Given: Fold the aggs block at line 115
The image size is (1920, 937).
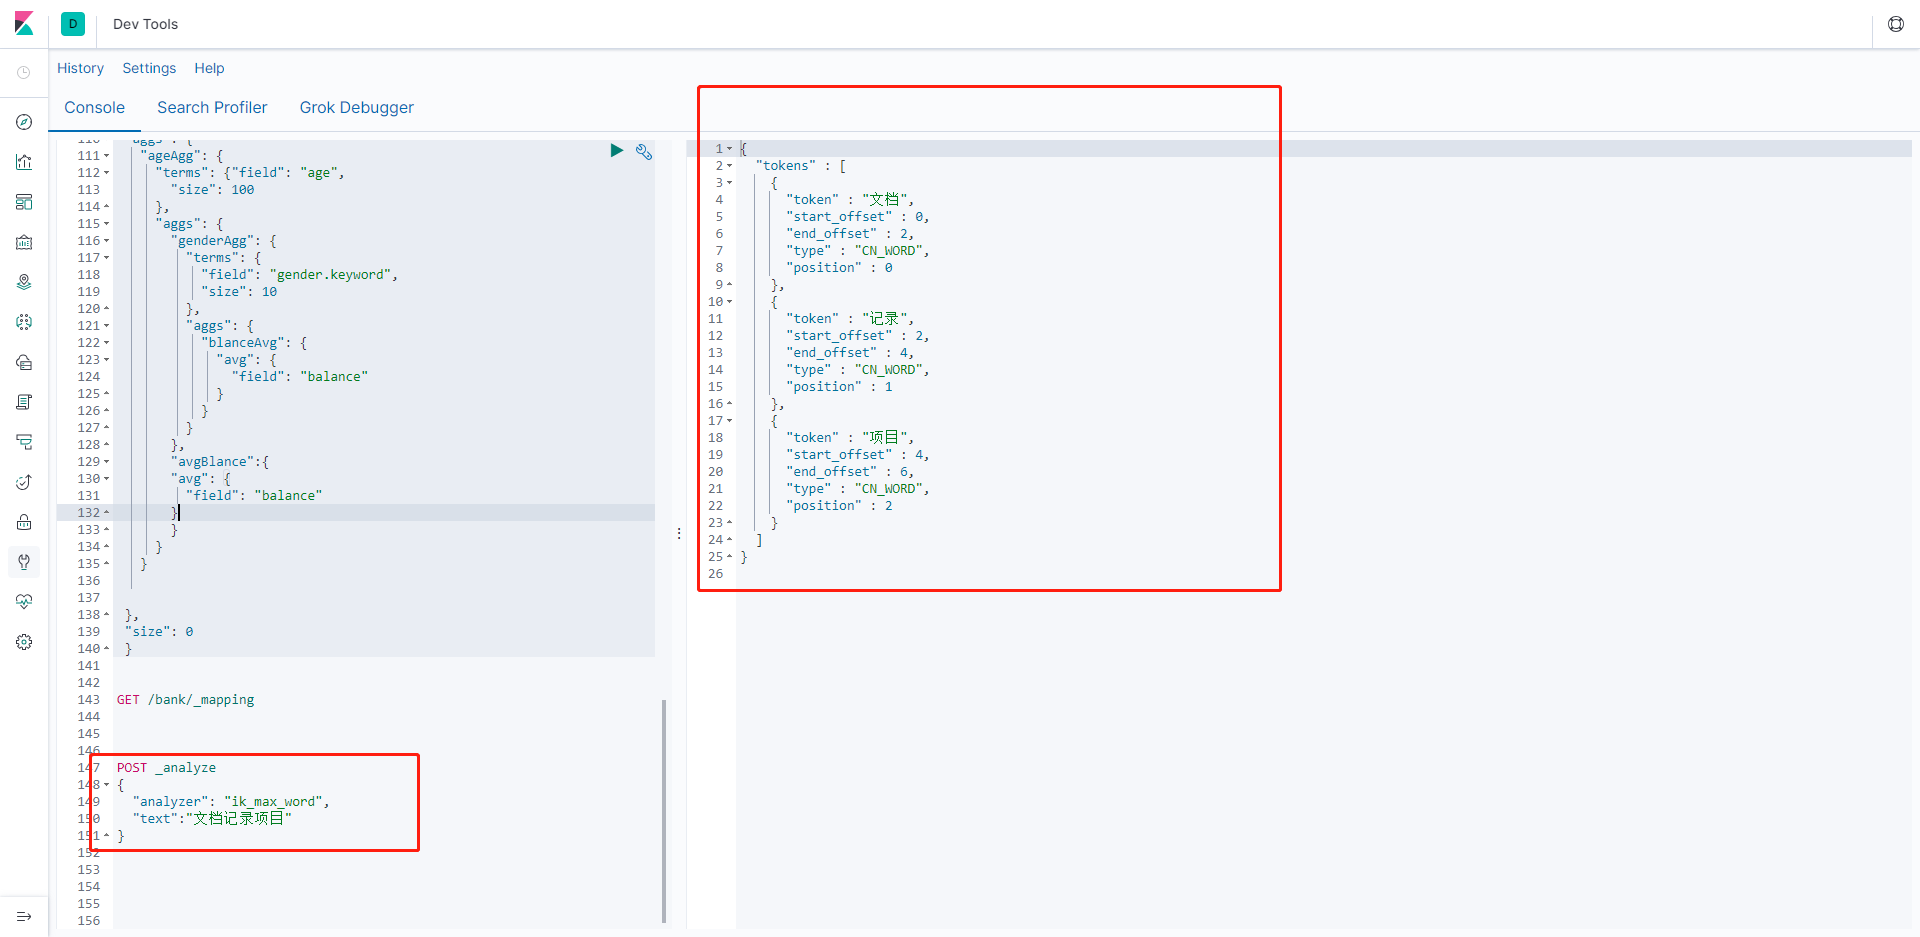Looking at the screenshot, I should pyautogui.click(x=107, y=224).
